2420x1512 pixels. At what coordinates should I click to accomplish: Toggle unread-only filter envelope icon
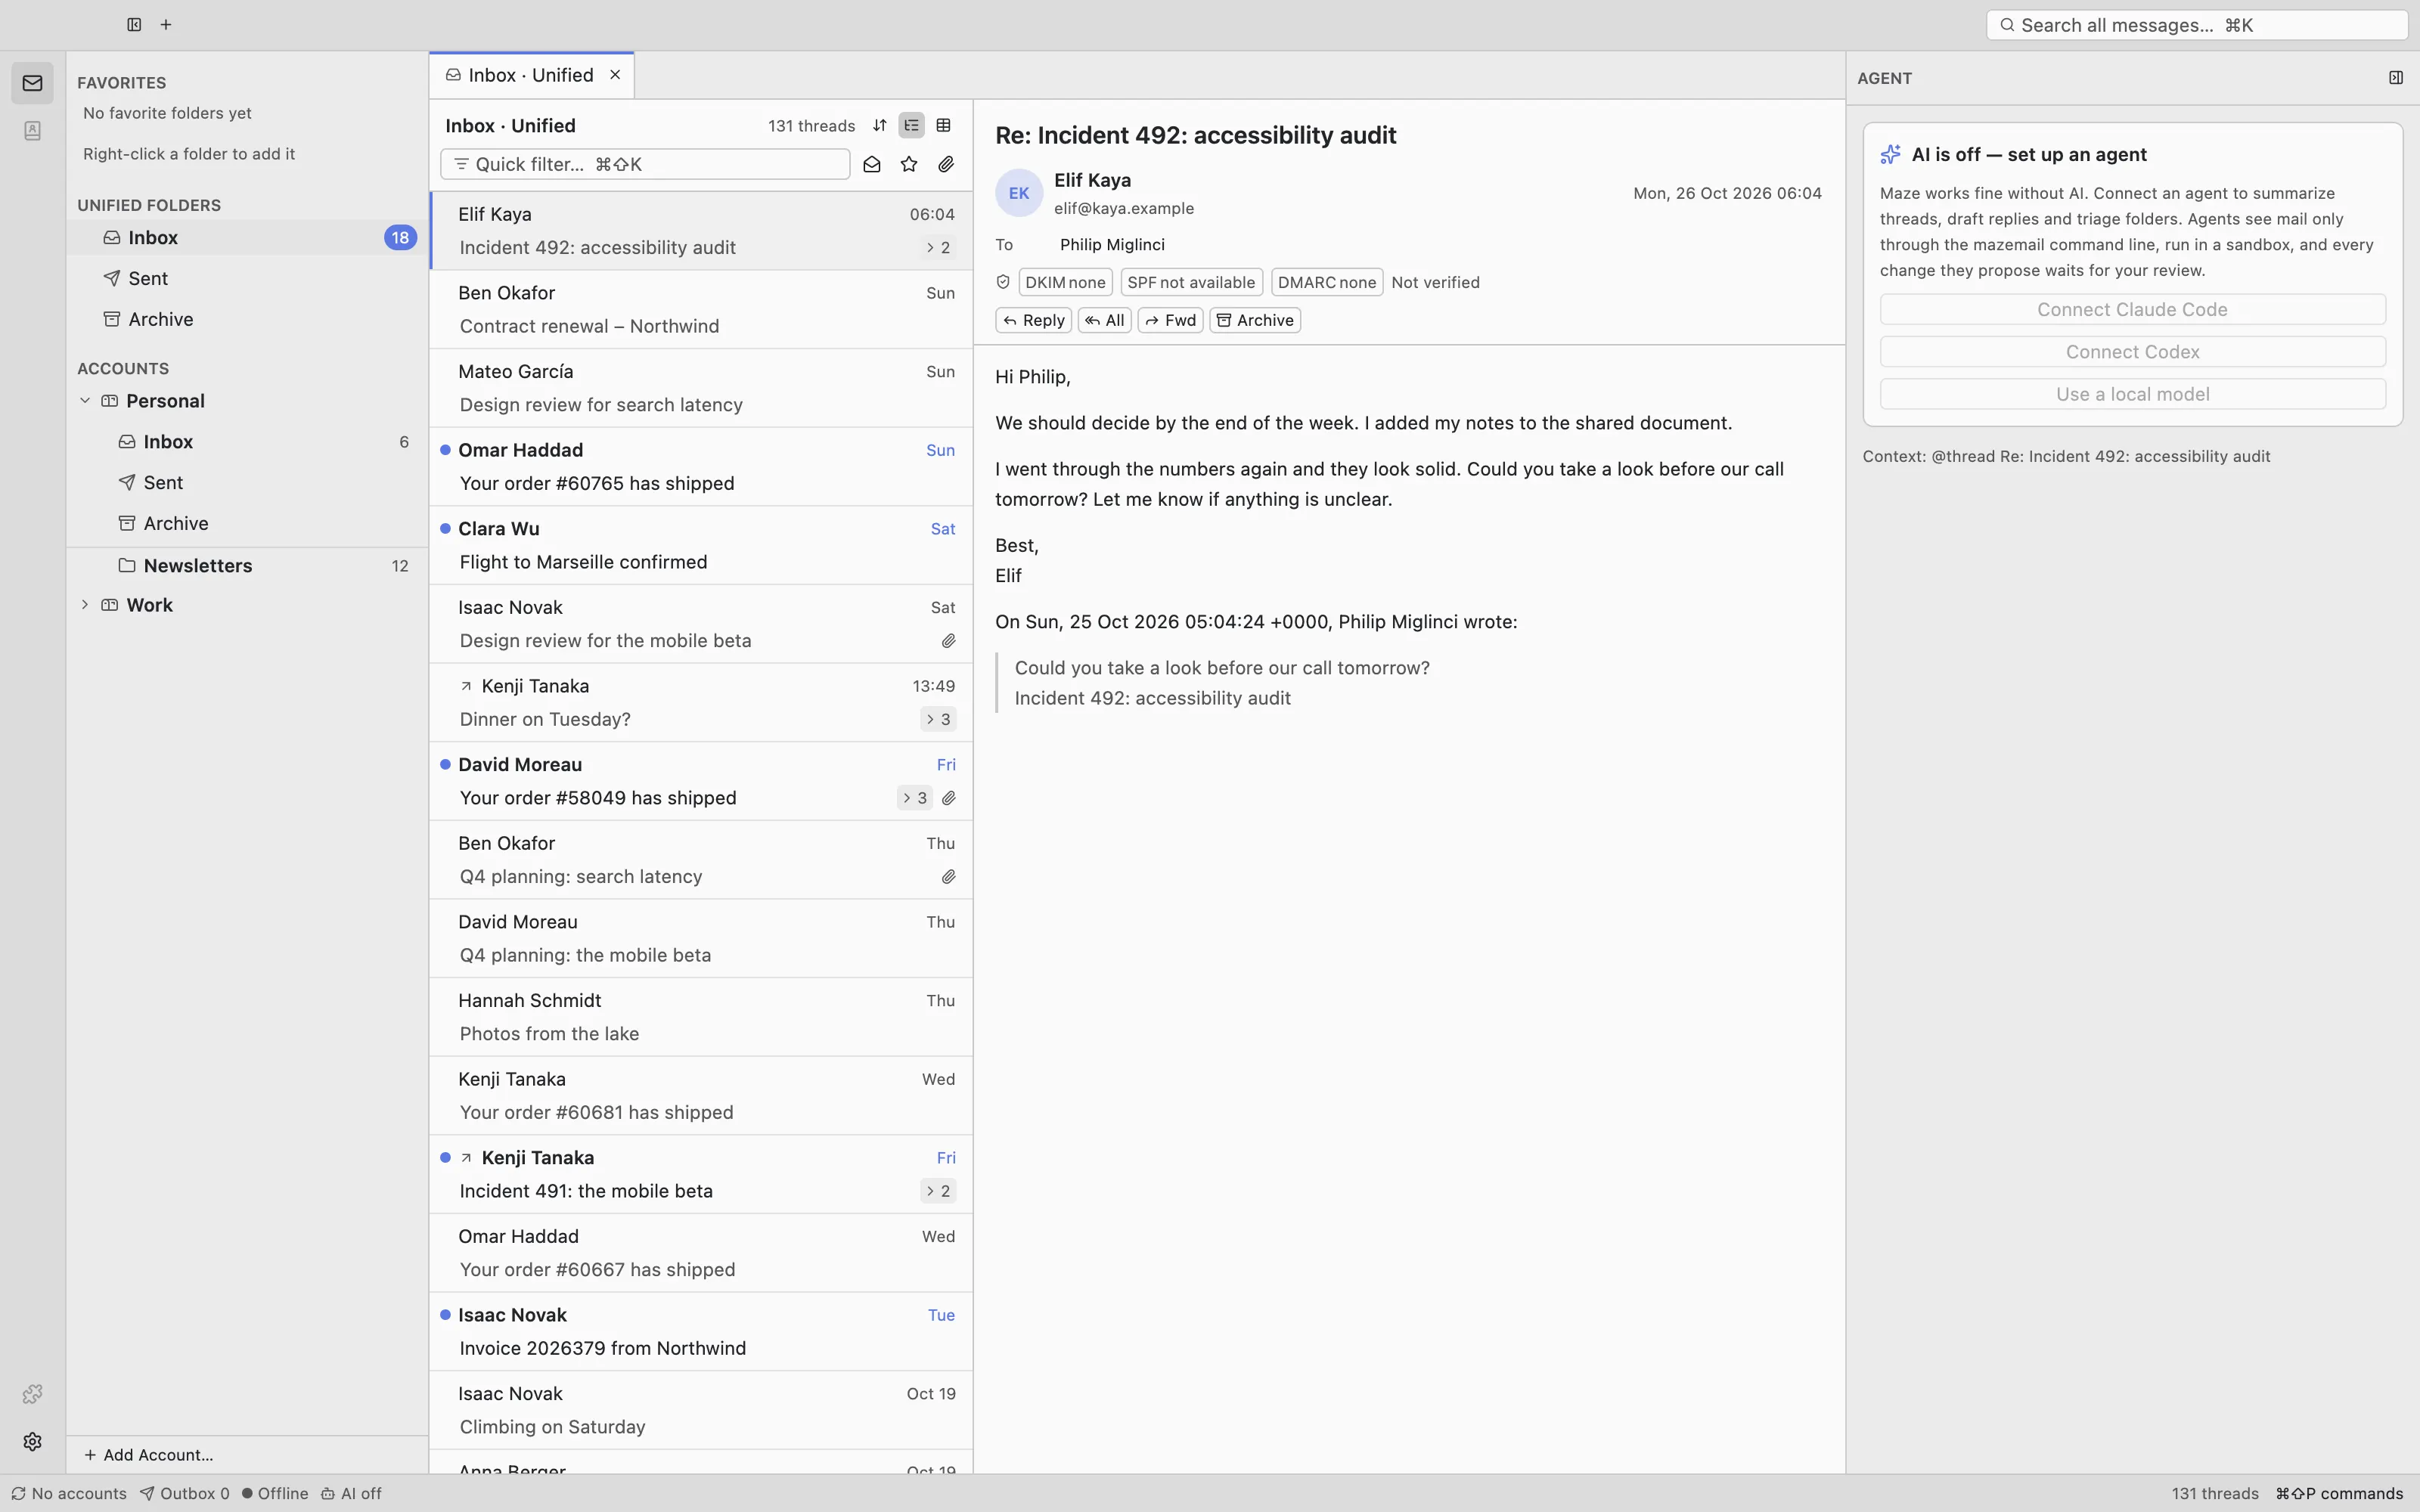tap(872, 164)
